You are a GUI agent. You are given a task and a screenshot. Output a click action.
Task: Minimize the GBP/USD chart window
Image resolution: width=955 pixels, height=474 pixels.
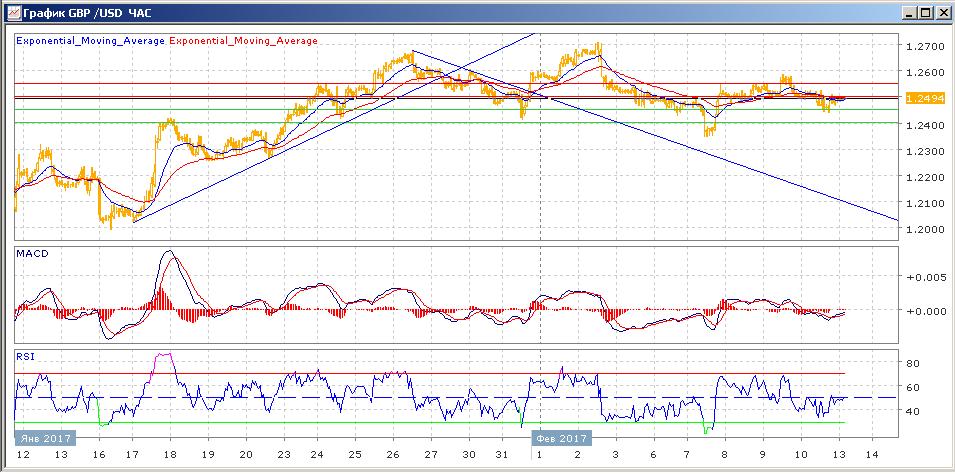(x=911, y=12)
